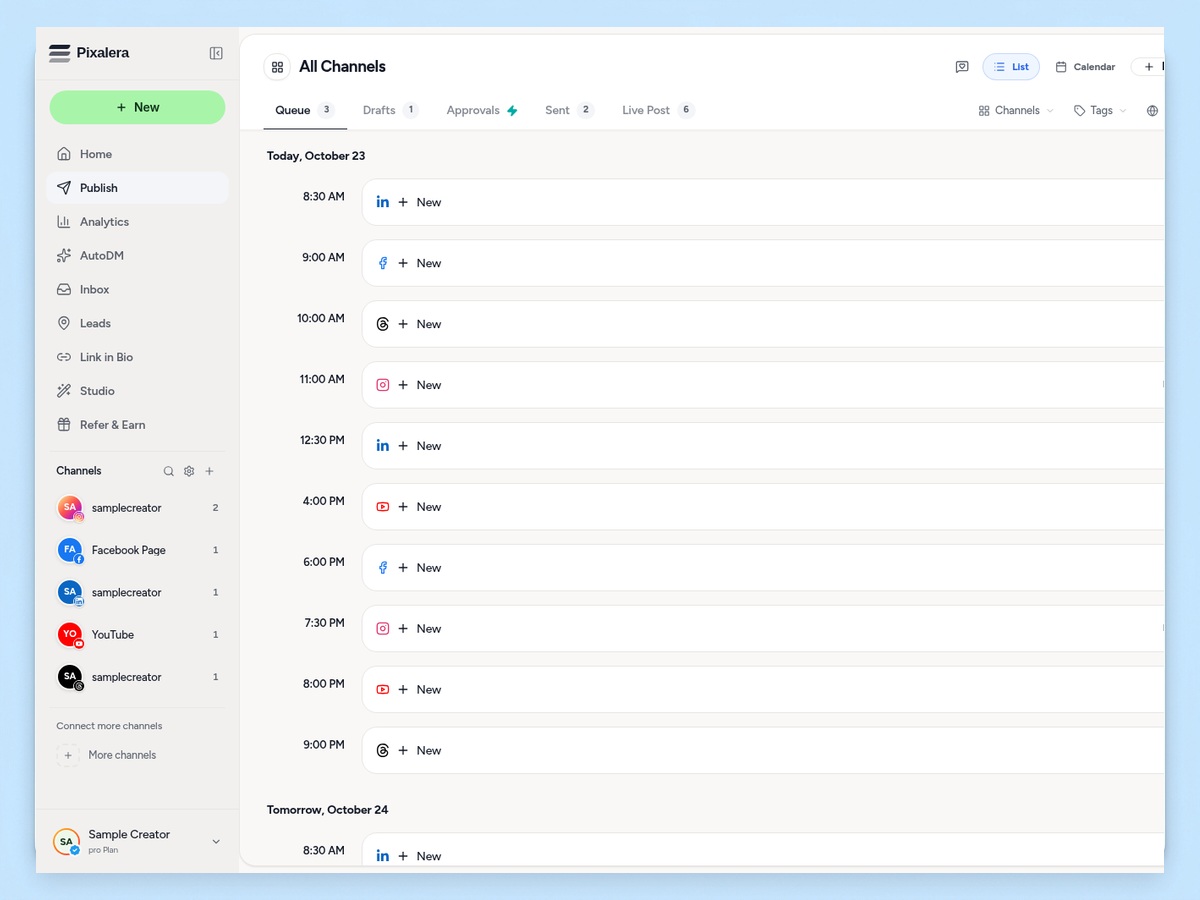The height and width of the screenshot is (900, 1200).
Task: Add new LinkedIn post at 12:30 PM
Action: click(763, 446)
